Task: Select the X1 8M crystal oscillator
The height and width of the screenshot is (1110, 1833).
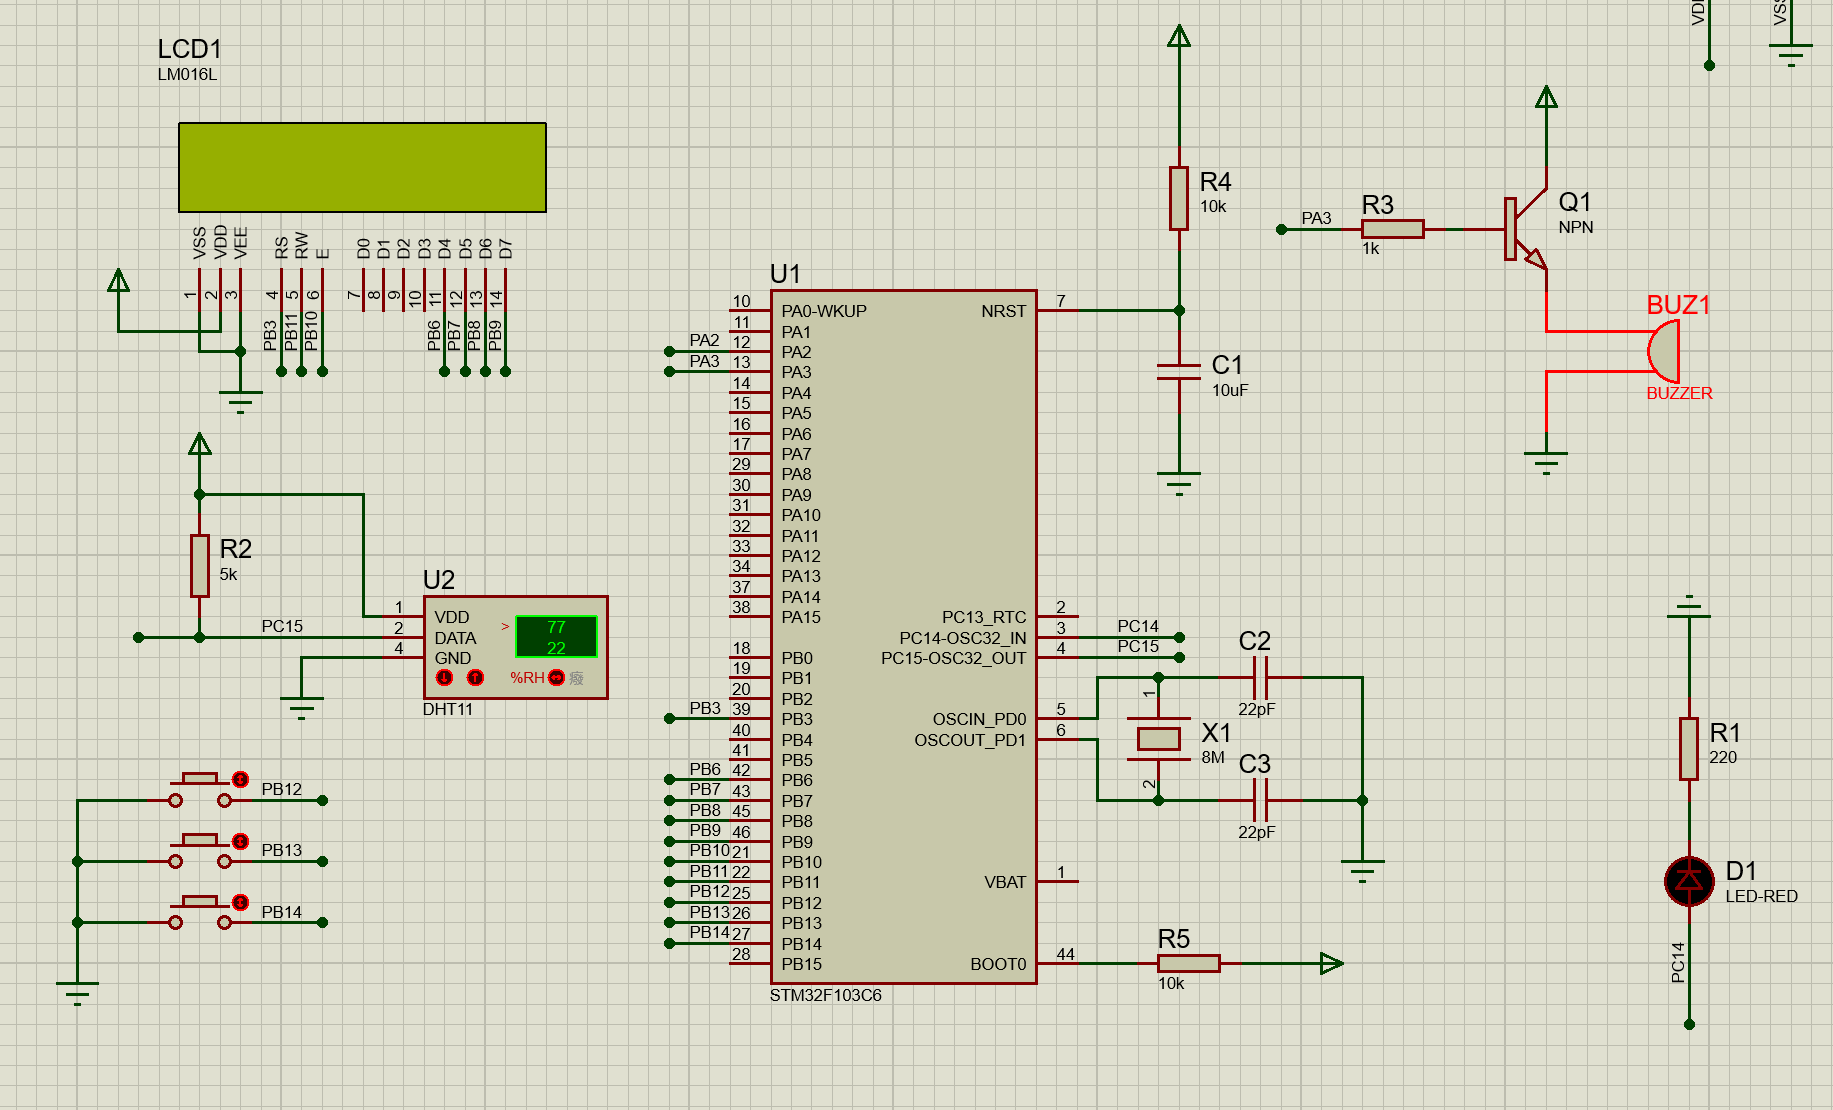Action: click(x=1158, y=739)
